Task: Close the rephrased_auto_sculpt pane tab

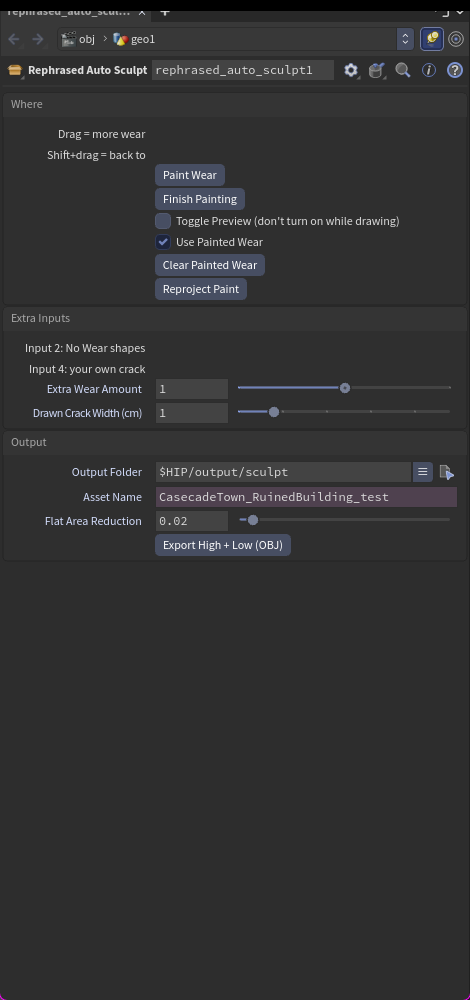Action: tap(142, 12)
